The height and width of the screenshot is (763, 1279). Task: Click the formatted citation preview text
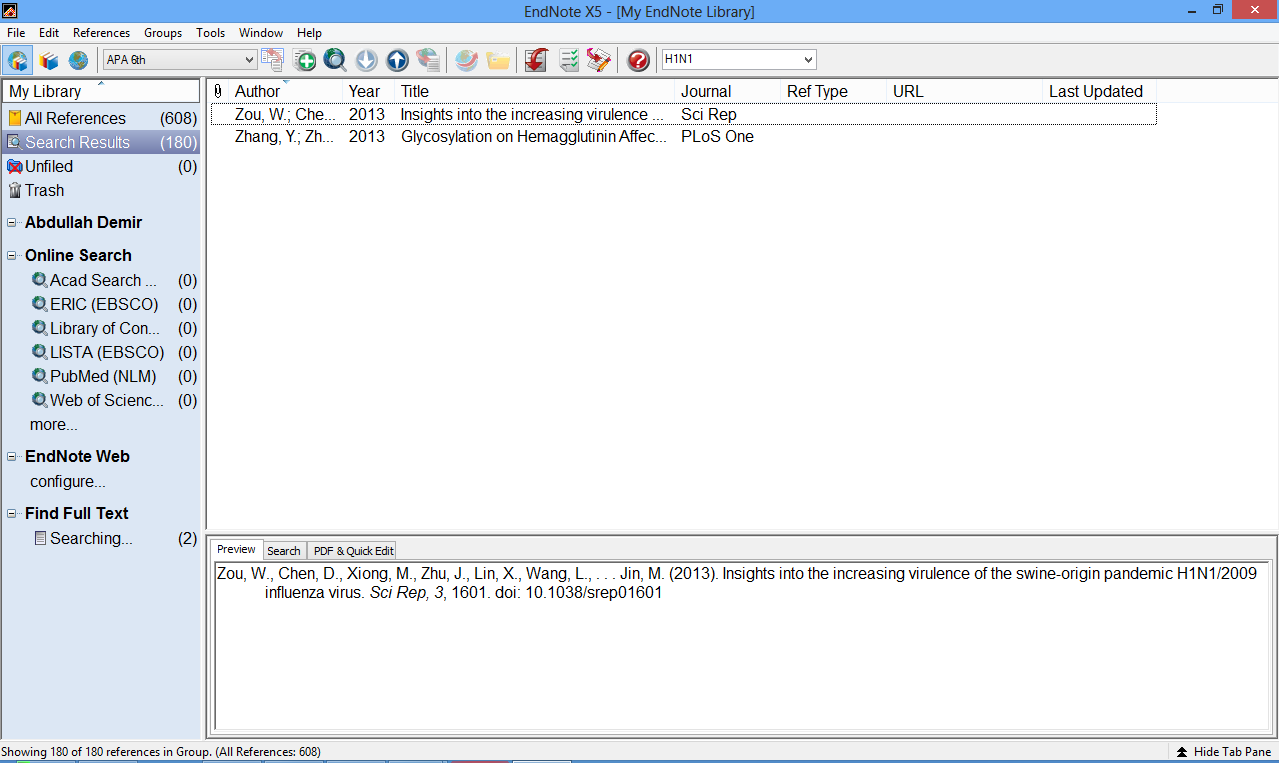coord(737,583)
